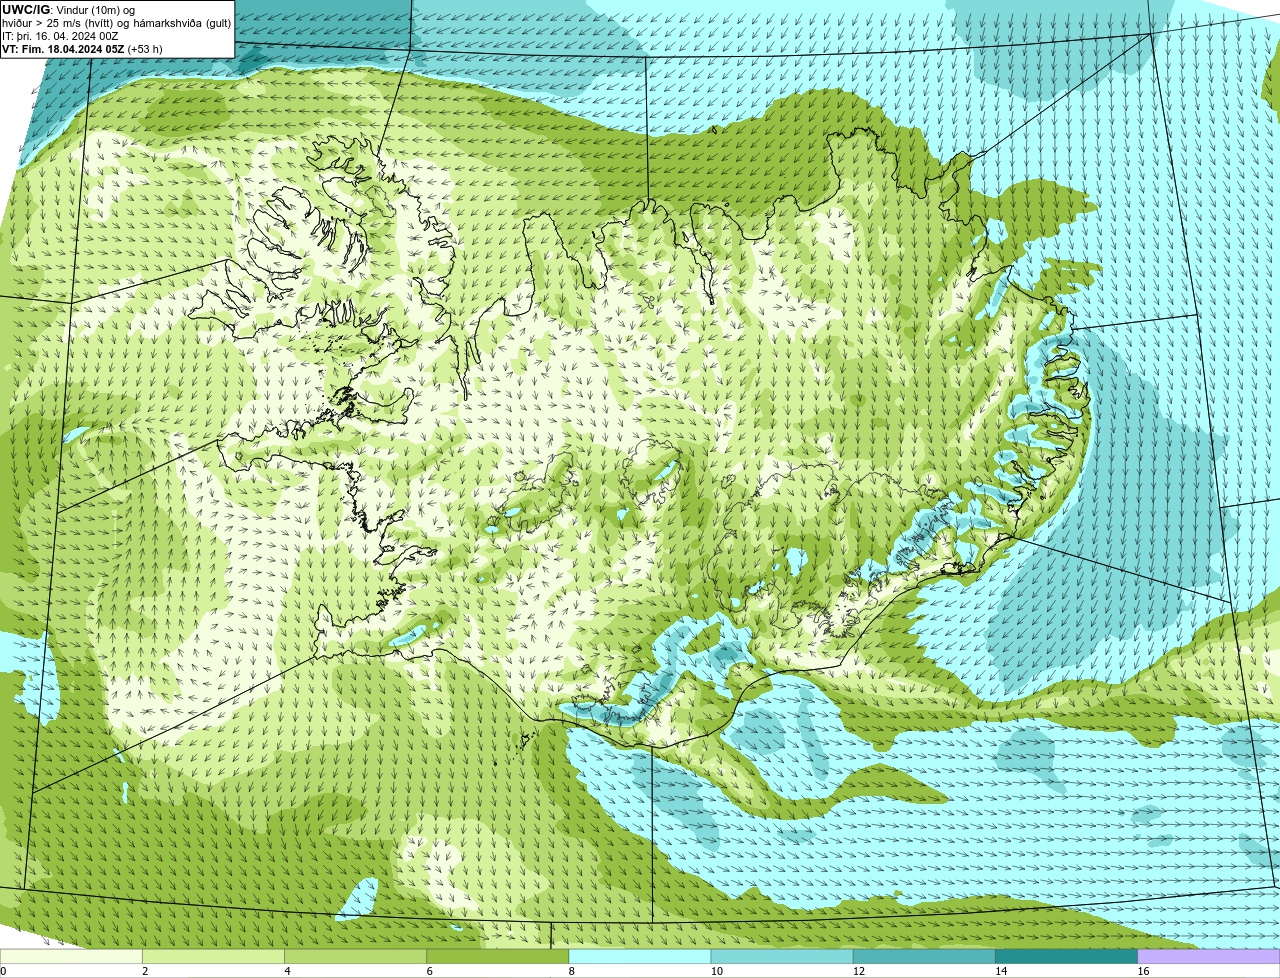Click the text 'hviður > 25 m/s (hvítt) og hámarkshviða (gult)'
1280x978 pixels.
coord(116,23)
